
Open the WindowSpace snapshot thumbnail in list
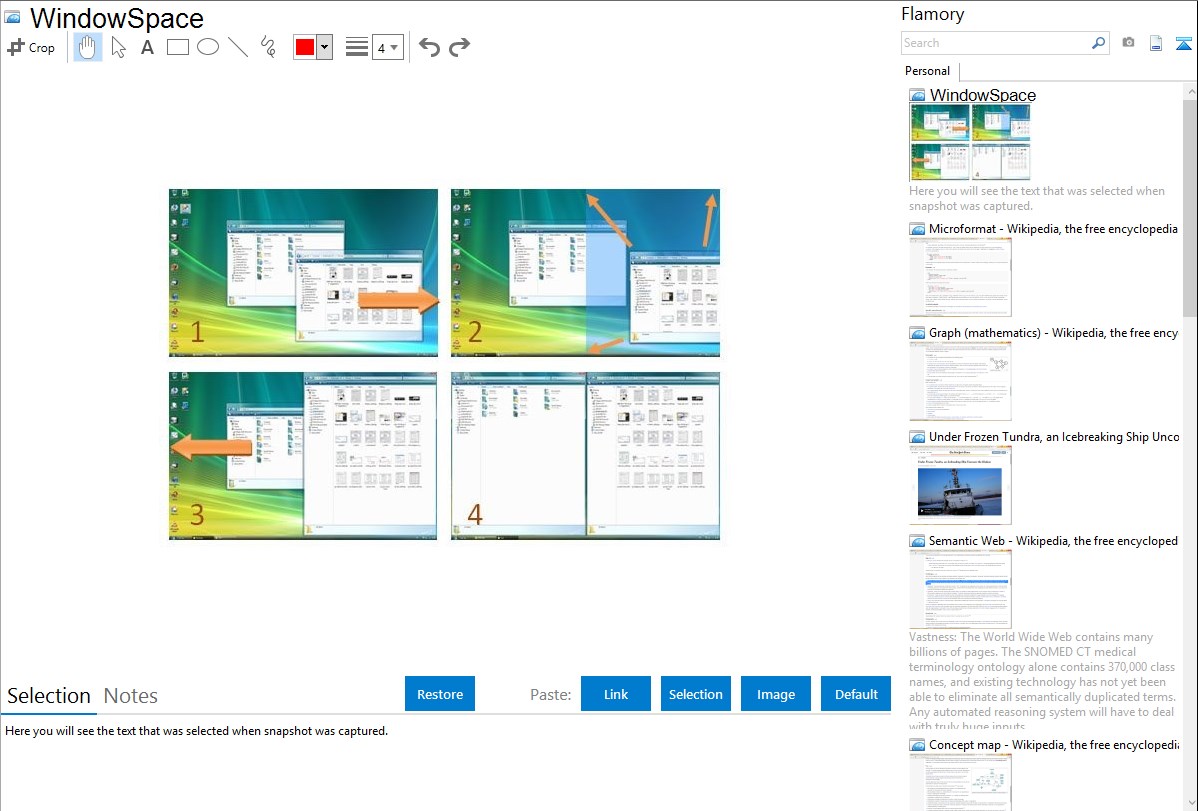click(x=970, y=142)
